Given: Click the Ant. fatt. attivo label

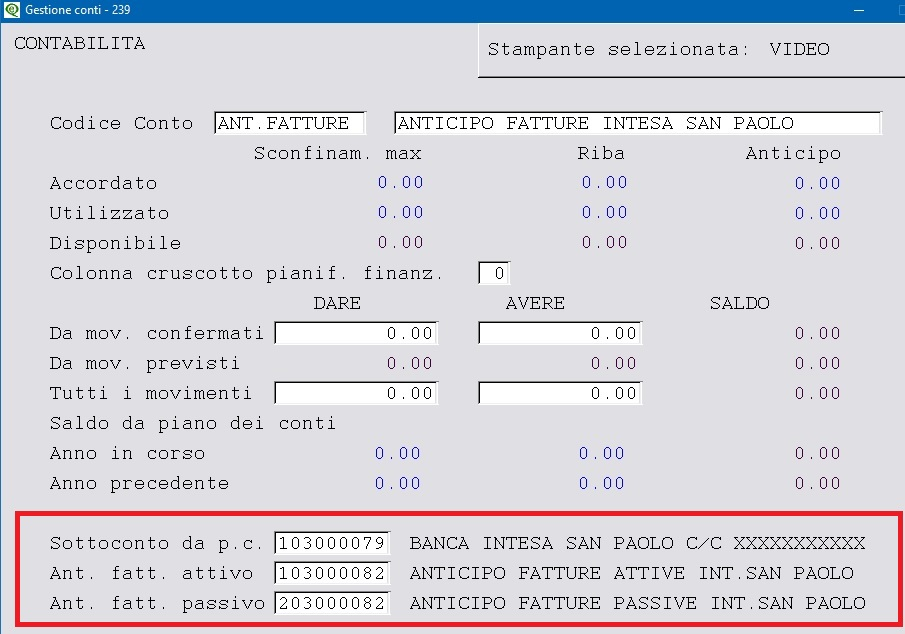Looking at the screenshot, I should (x=151, y=574).
